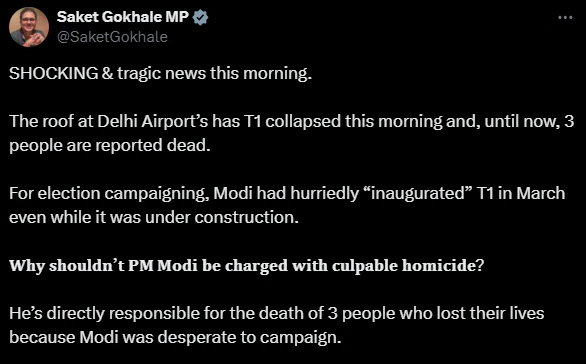Viewport: 586px width, 364px height.
Task: Click the phrase 'until now, 3' in the tweet
Action: pos(529,121)
